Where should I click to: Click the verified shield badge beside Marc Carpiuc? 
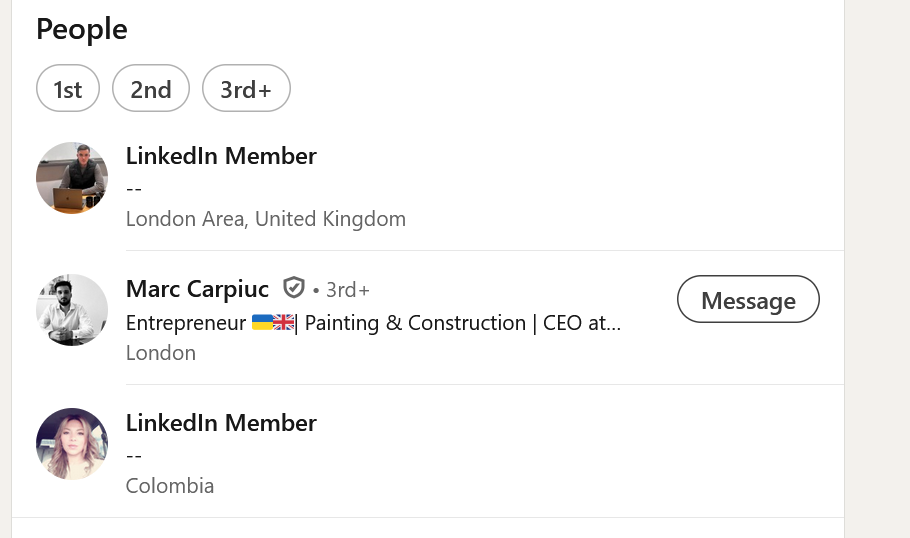click(294, 288)
